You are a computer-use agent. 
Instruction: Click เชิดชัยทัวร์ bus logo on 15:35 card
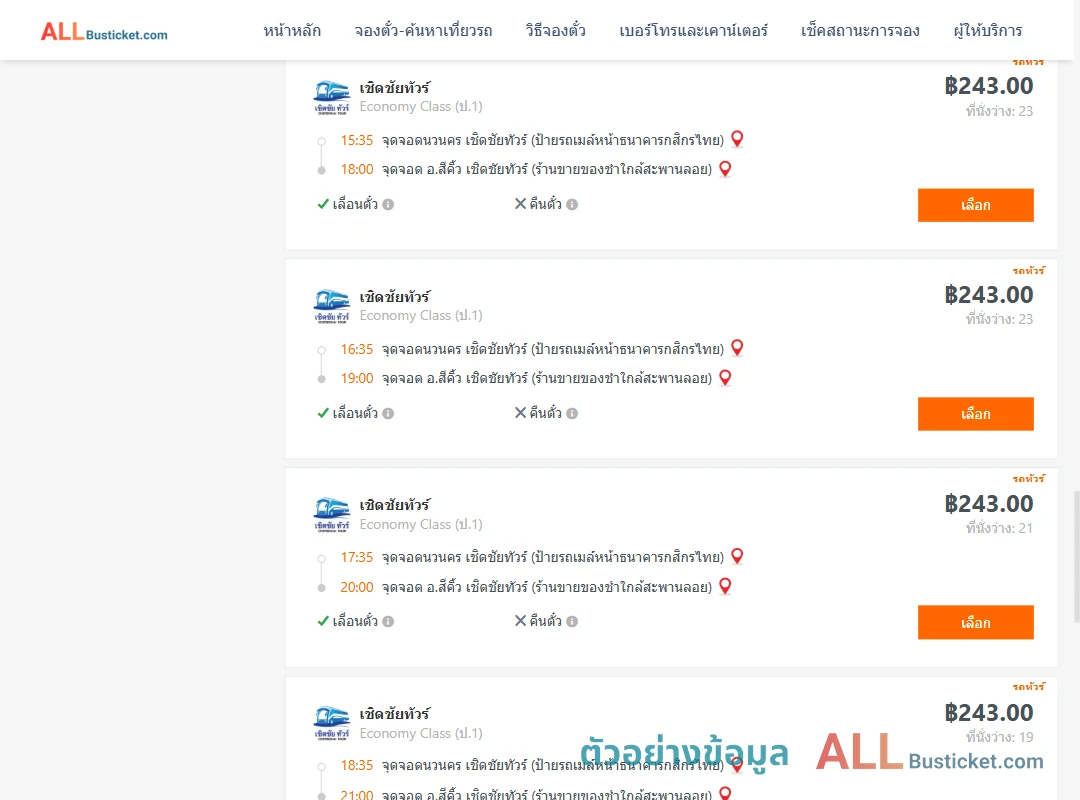(331, 97)
